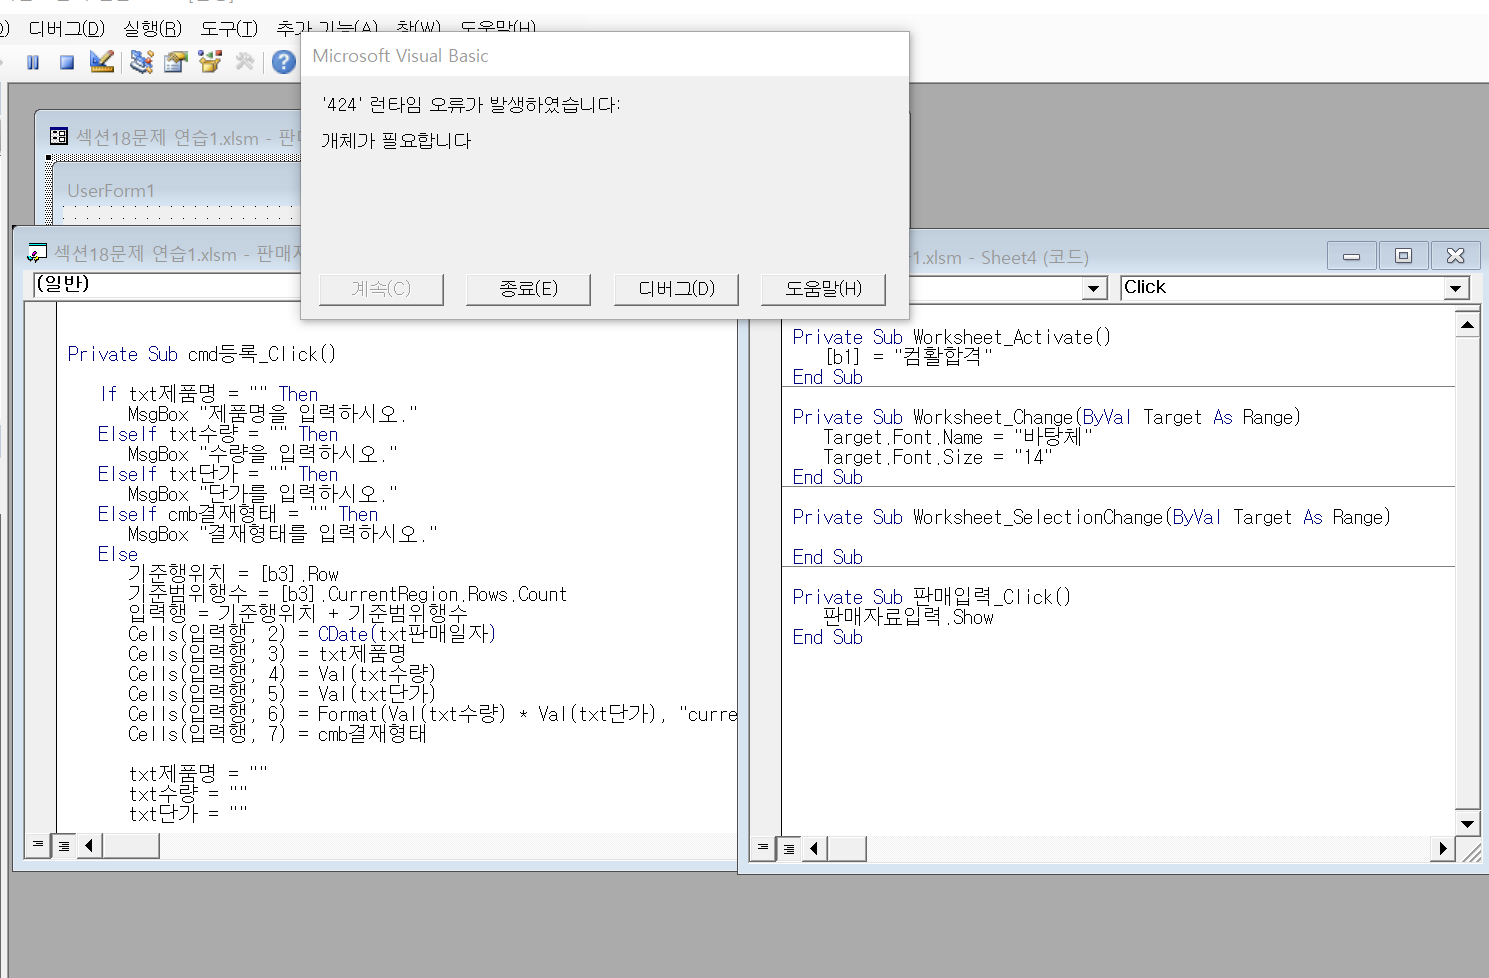Screen dimensions: 1489x978
Task: Click the Sheet4 vertical scrollbar down arrow
Action: tap(1467, 824)
